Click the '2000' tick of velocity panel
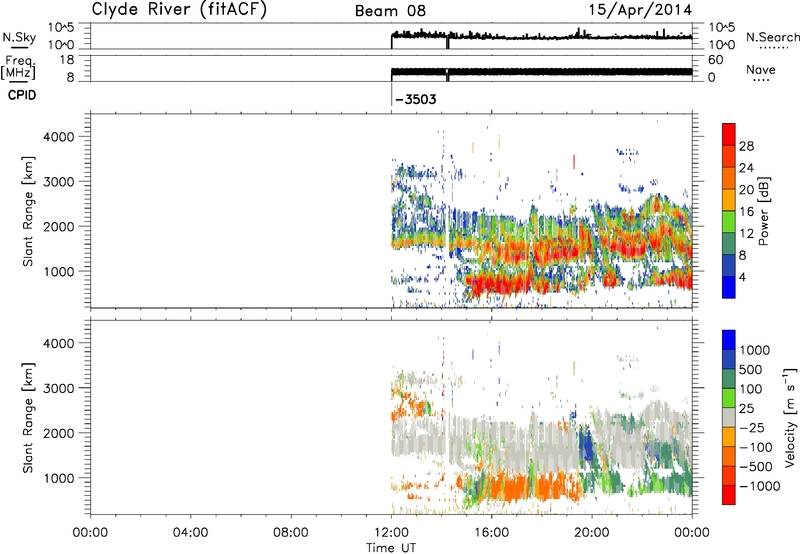 (59, 433)
